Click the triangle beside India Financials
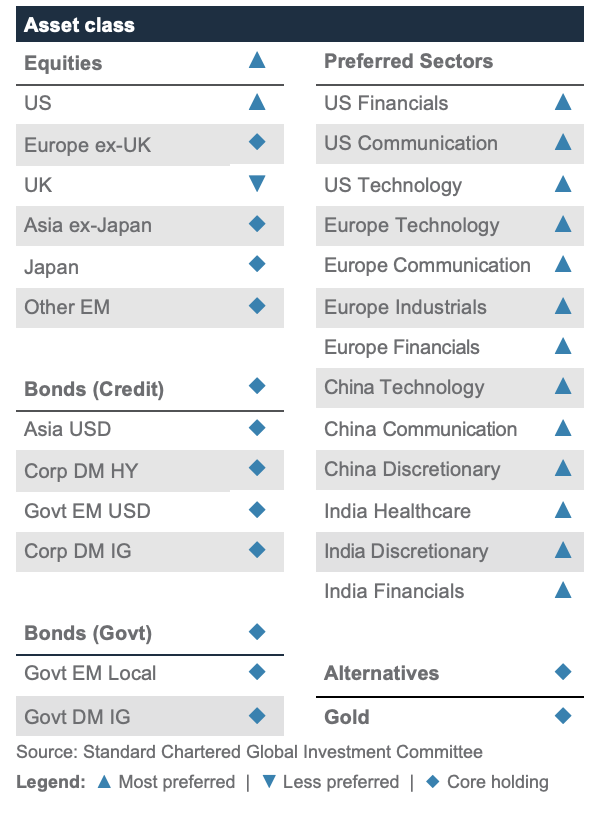 (563, 590)
